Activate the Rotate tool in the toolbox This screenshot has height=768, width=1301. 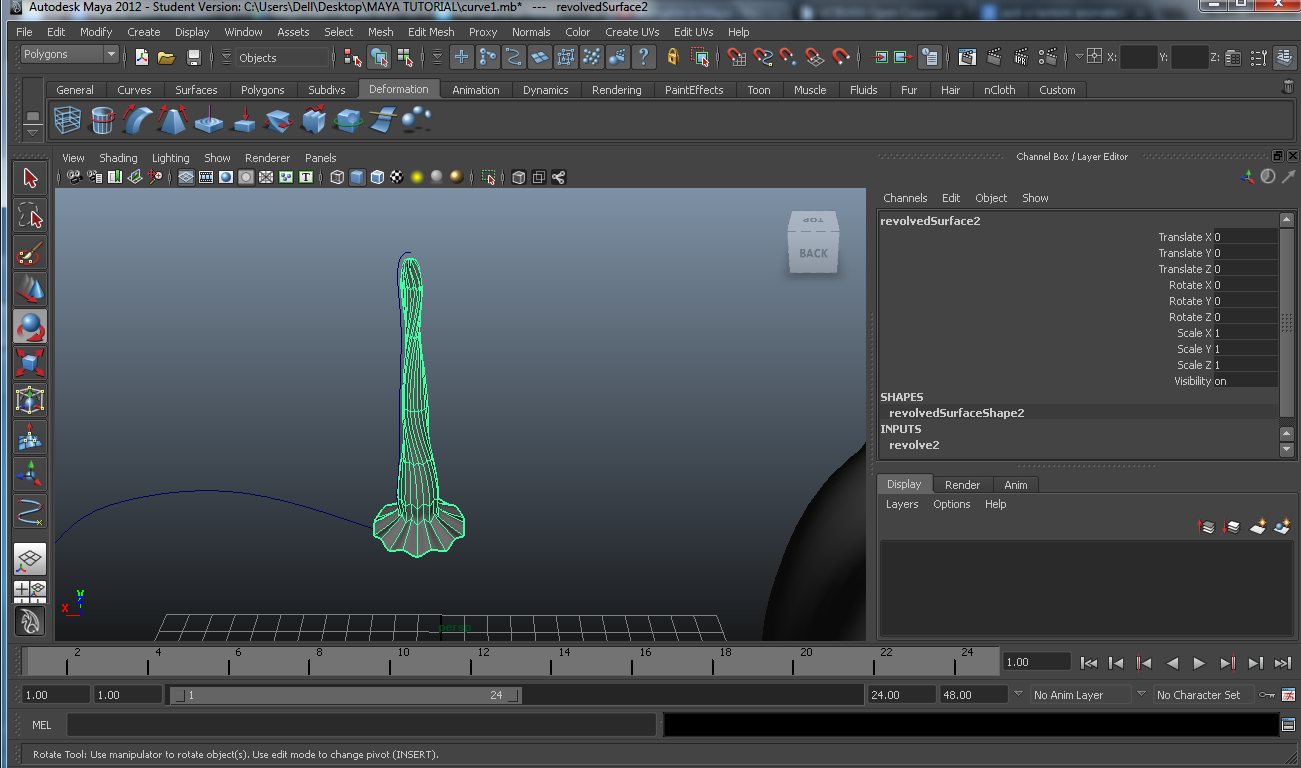pyautogui.click(x=30, y=326)
